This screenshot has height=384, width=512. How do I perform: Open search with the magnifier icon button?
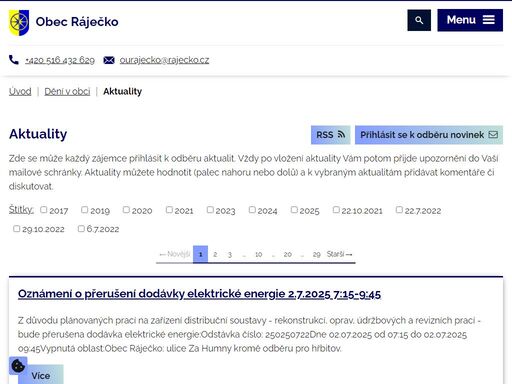(419, 20)
